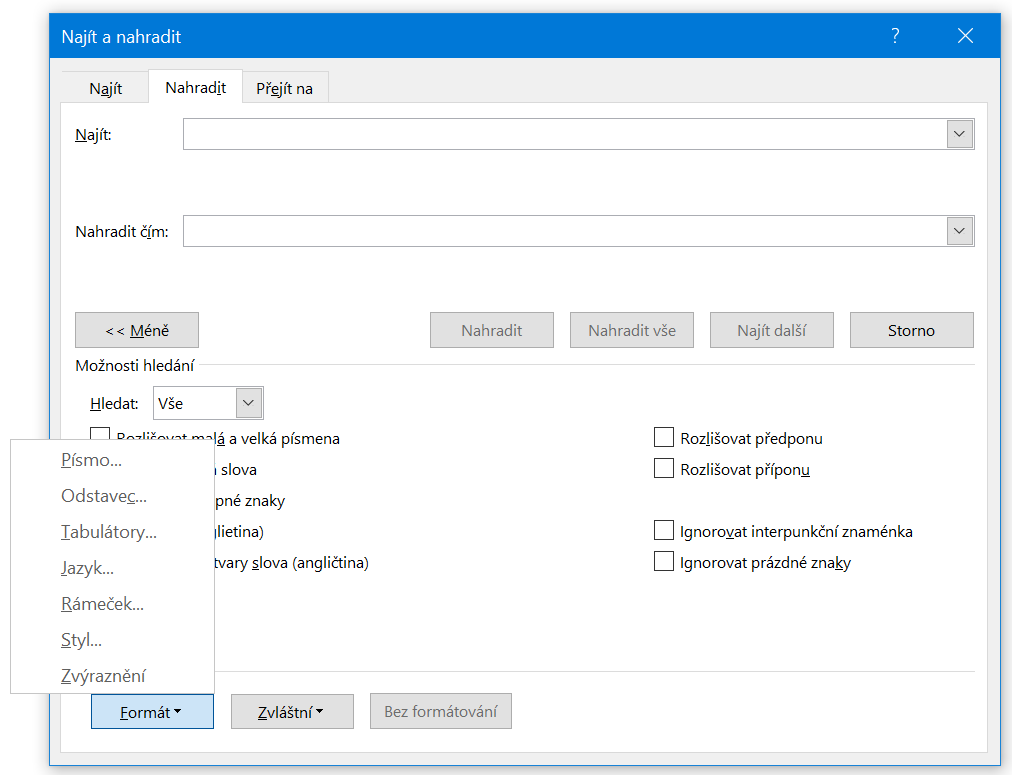Open the Přejít na tab
The height and width of the screenshot is (775, 1012).
tap(284, 88)
